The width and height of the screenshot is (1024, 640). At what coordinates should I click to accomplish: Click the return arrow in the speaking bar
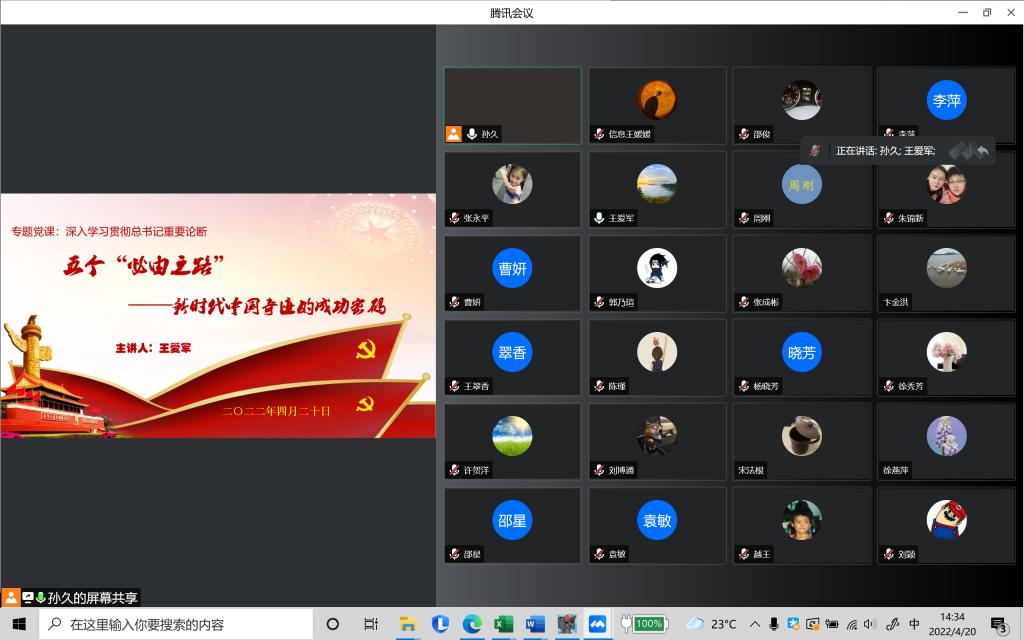tap(983, 150)
